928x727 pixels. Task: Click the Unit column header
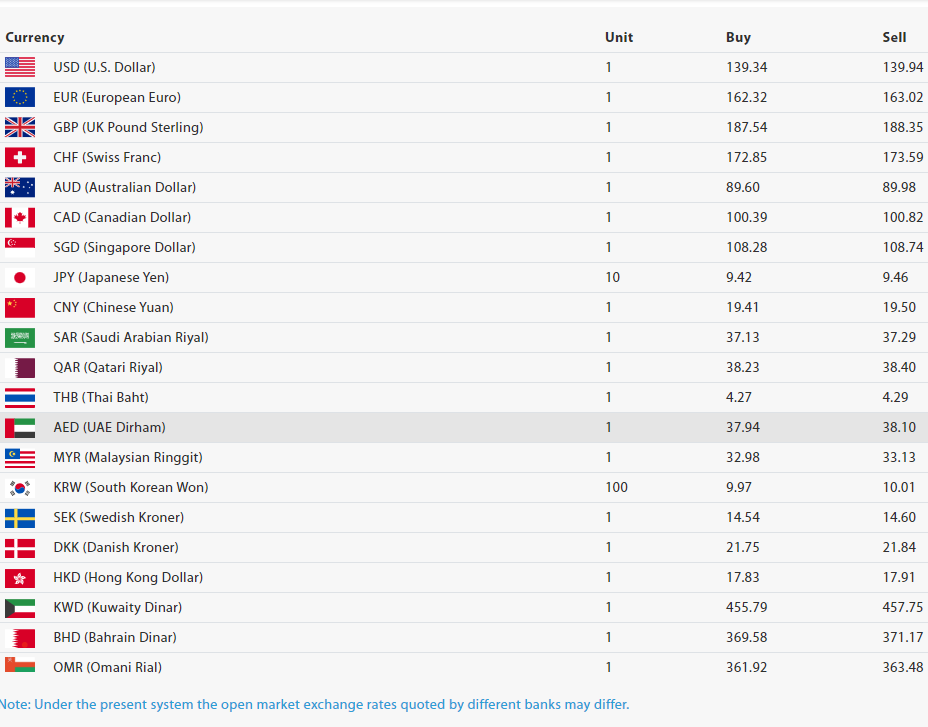[x=619, y=37]
